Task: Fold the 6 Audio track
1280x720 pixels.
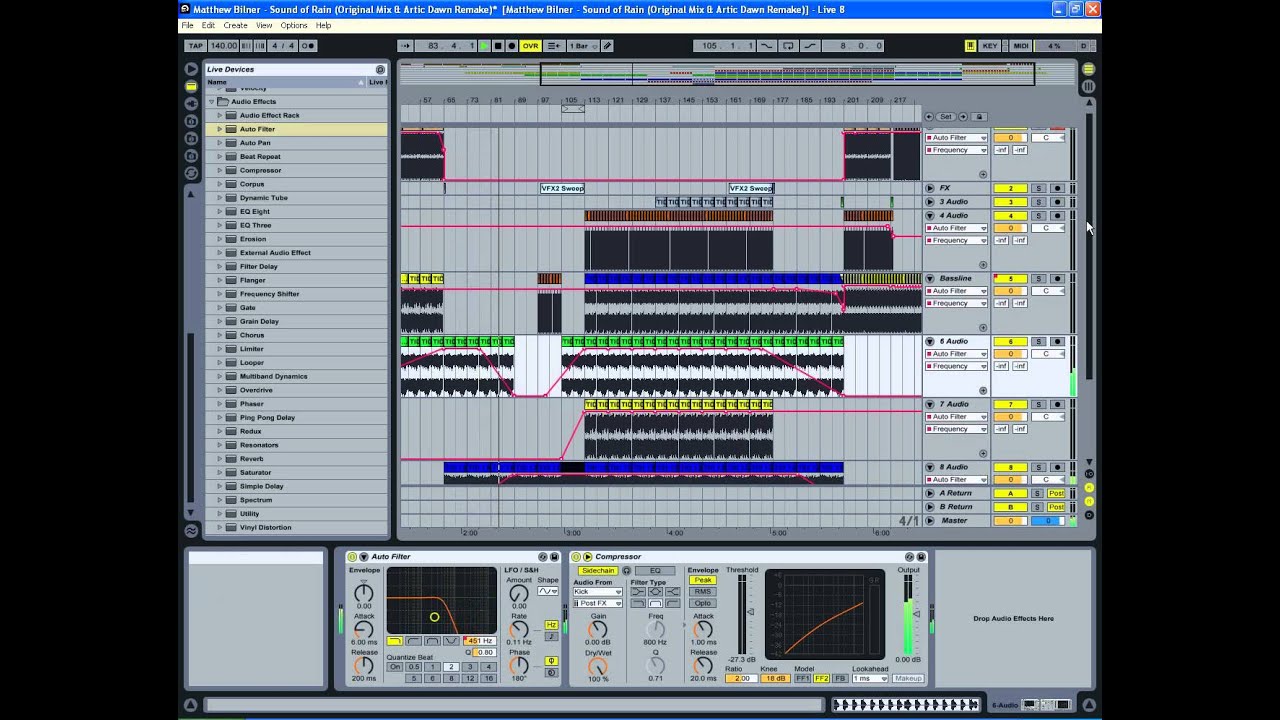Action: (930, 342)
